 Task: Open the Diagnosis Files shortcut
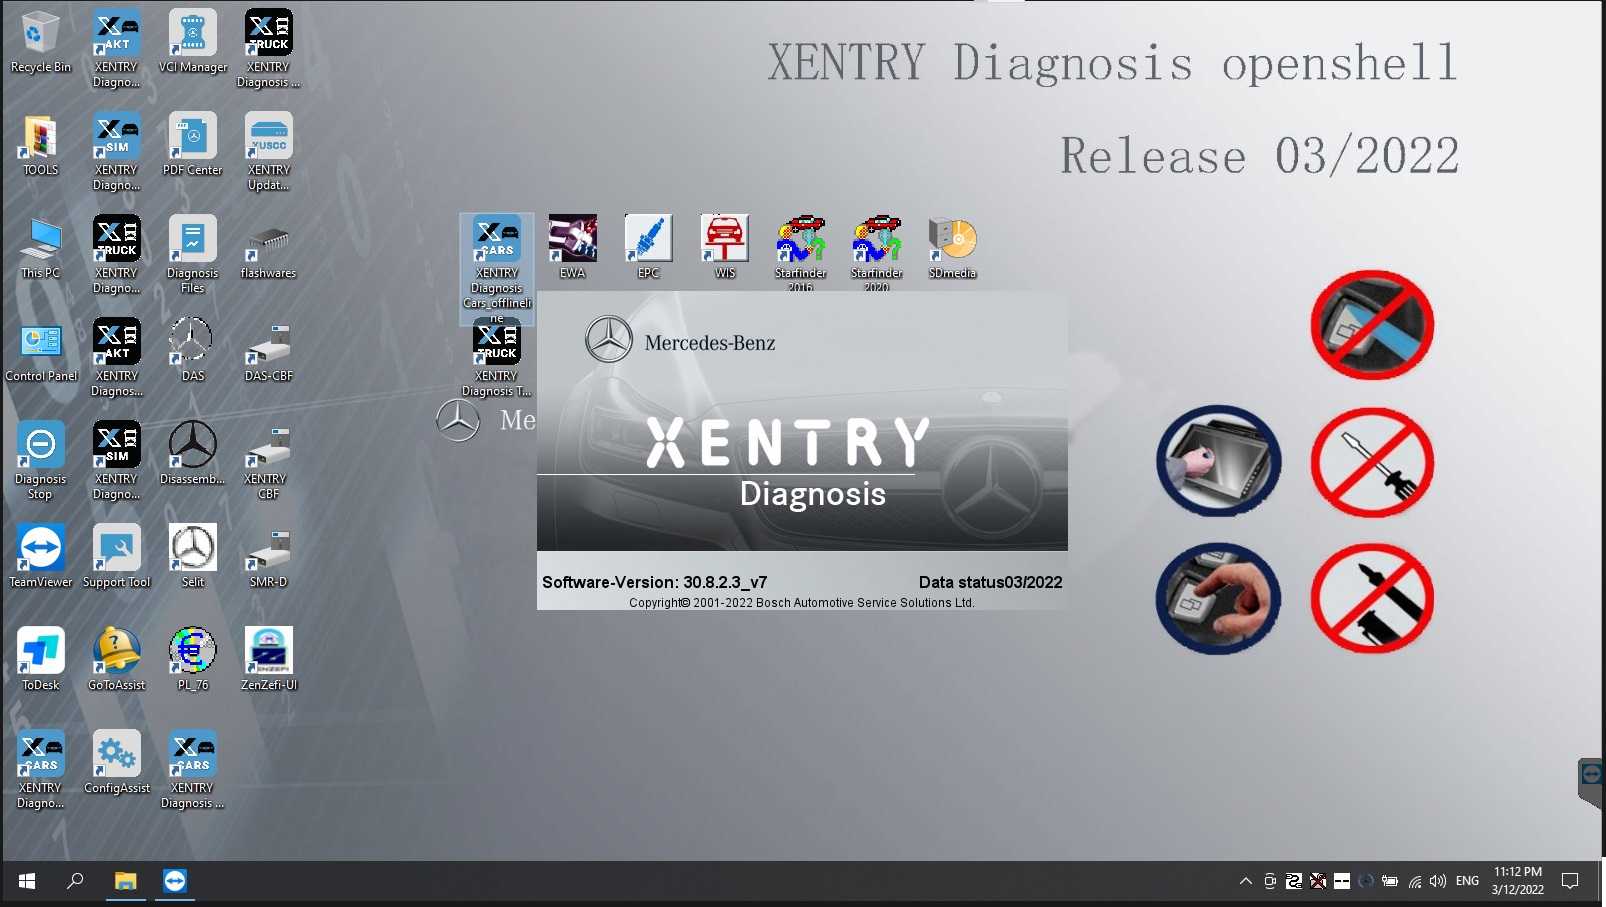click(x=193, y=254)
